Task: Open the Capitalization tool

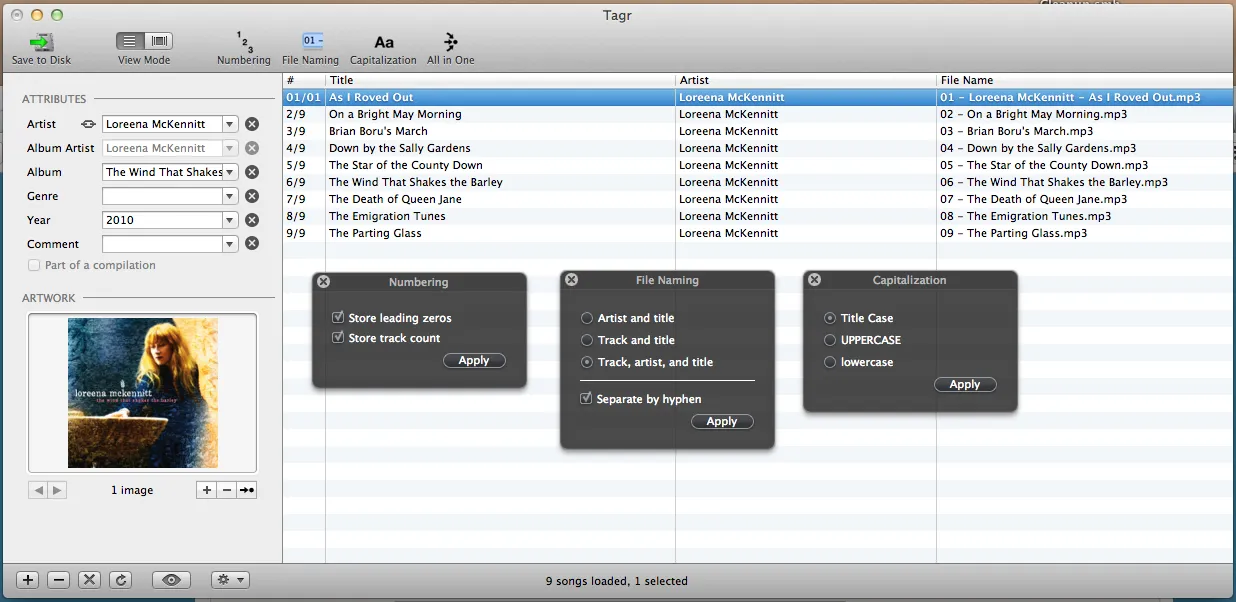Action: click(383, 45)
